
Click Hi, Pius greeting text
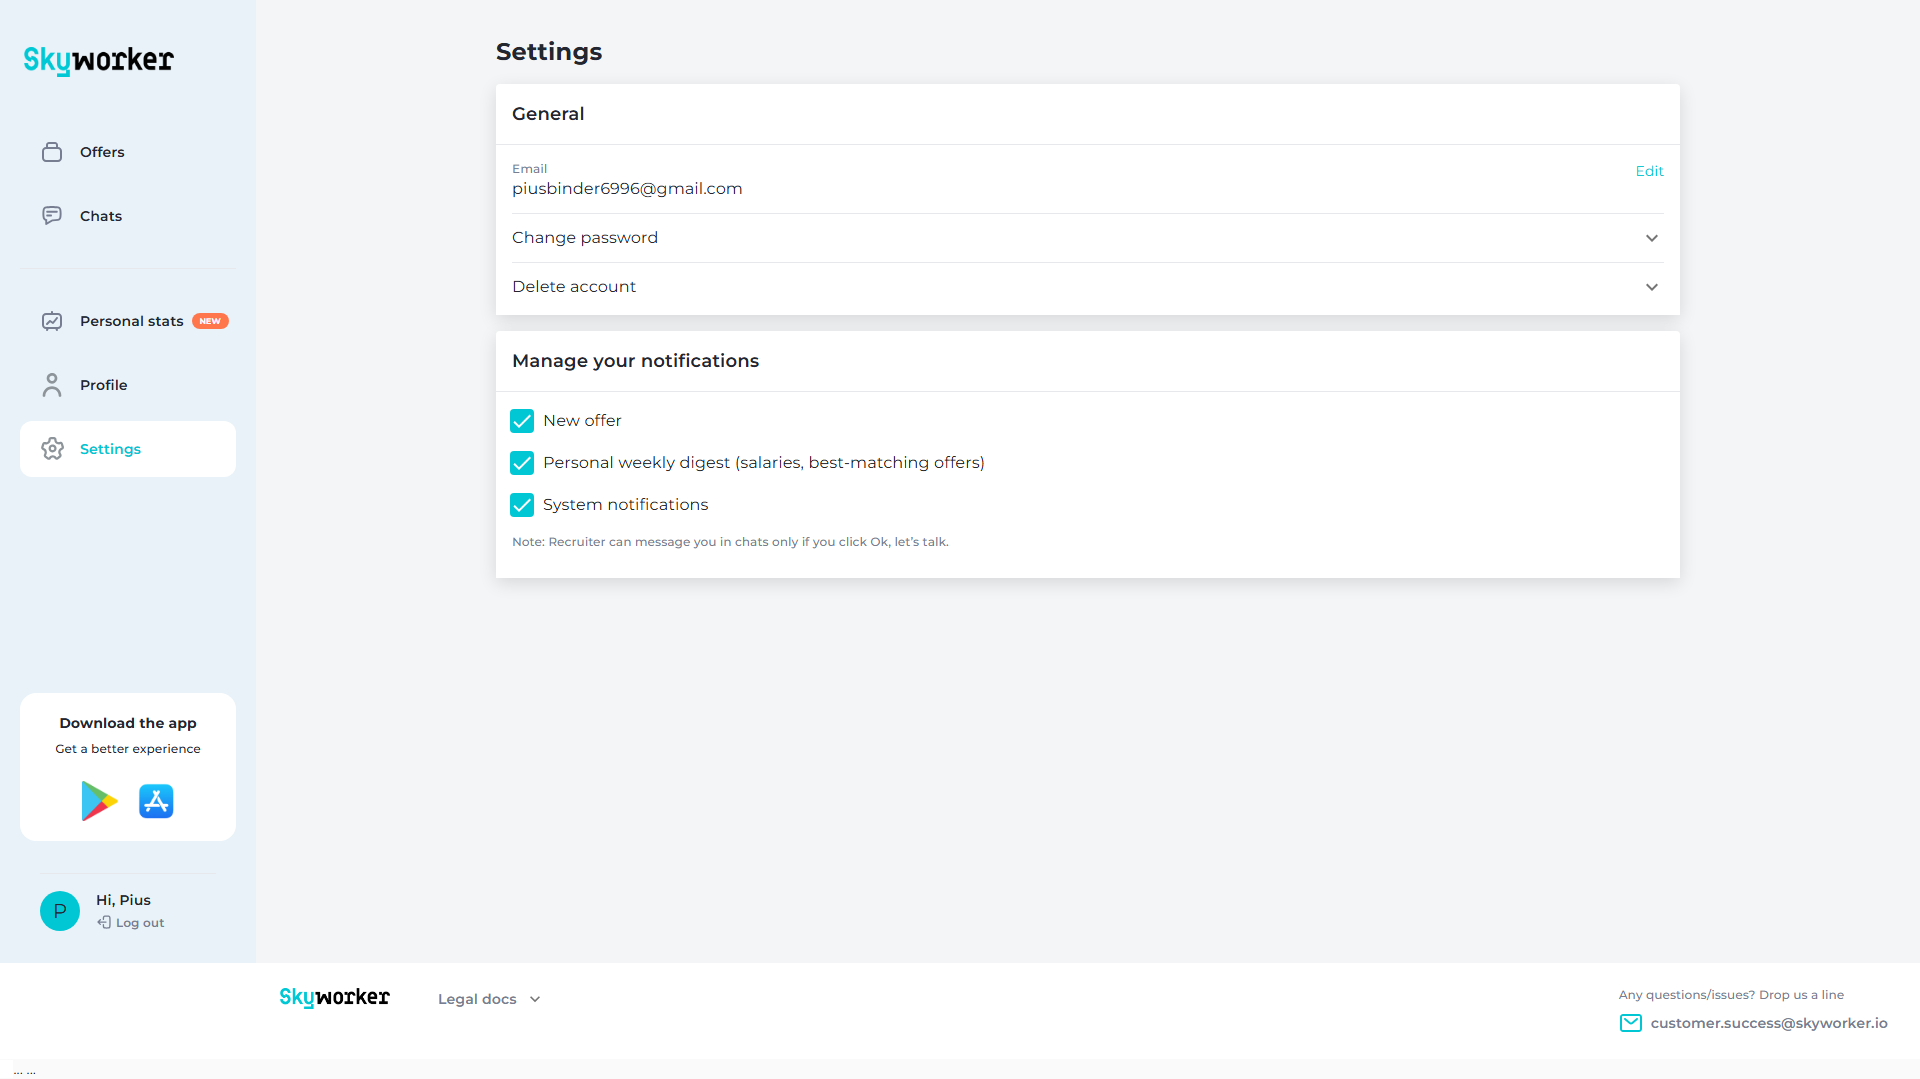tap(123, 900)
